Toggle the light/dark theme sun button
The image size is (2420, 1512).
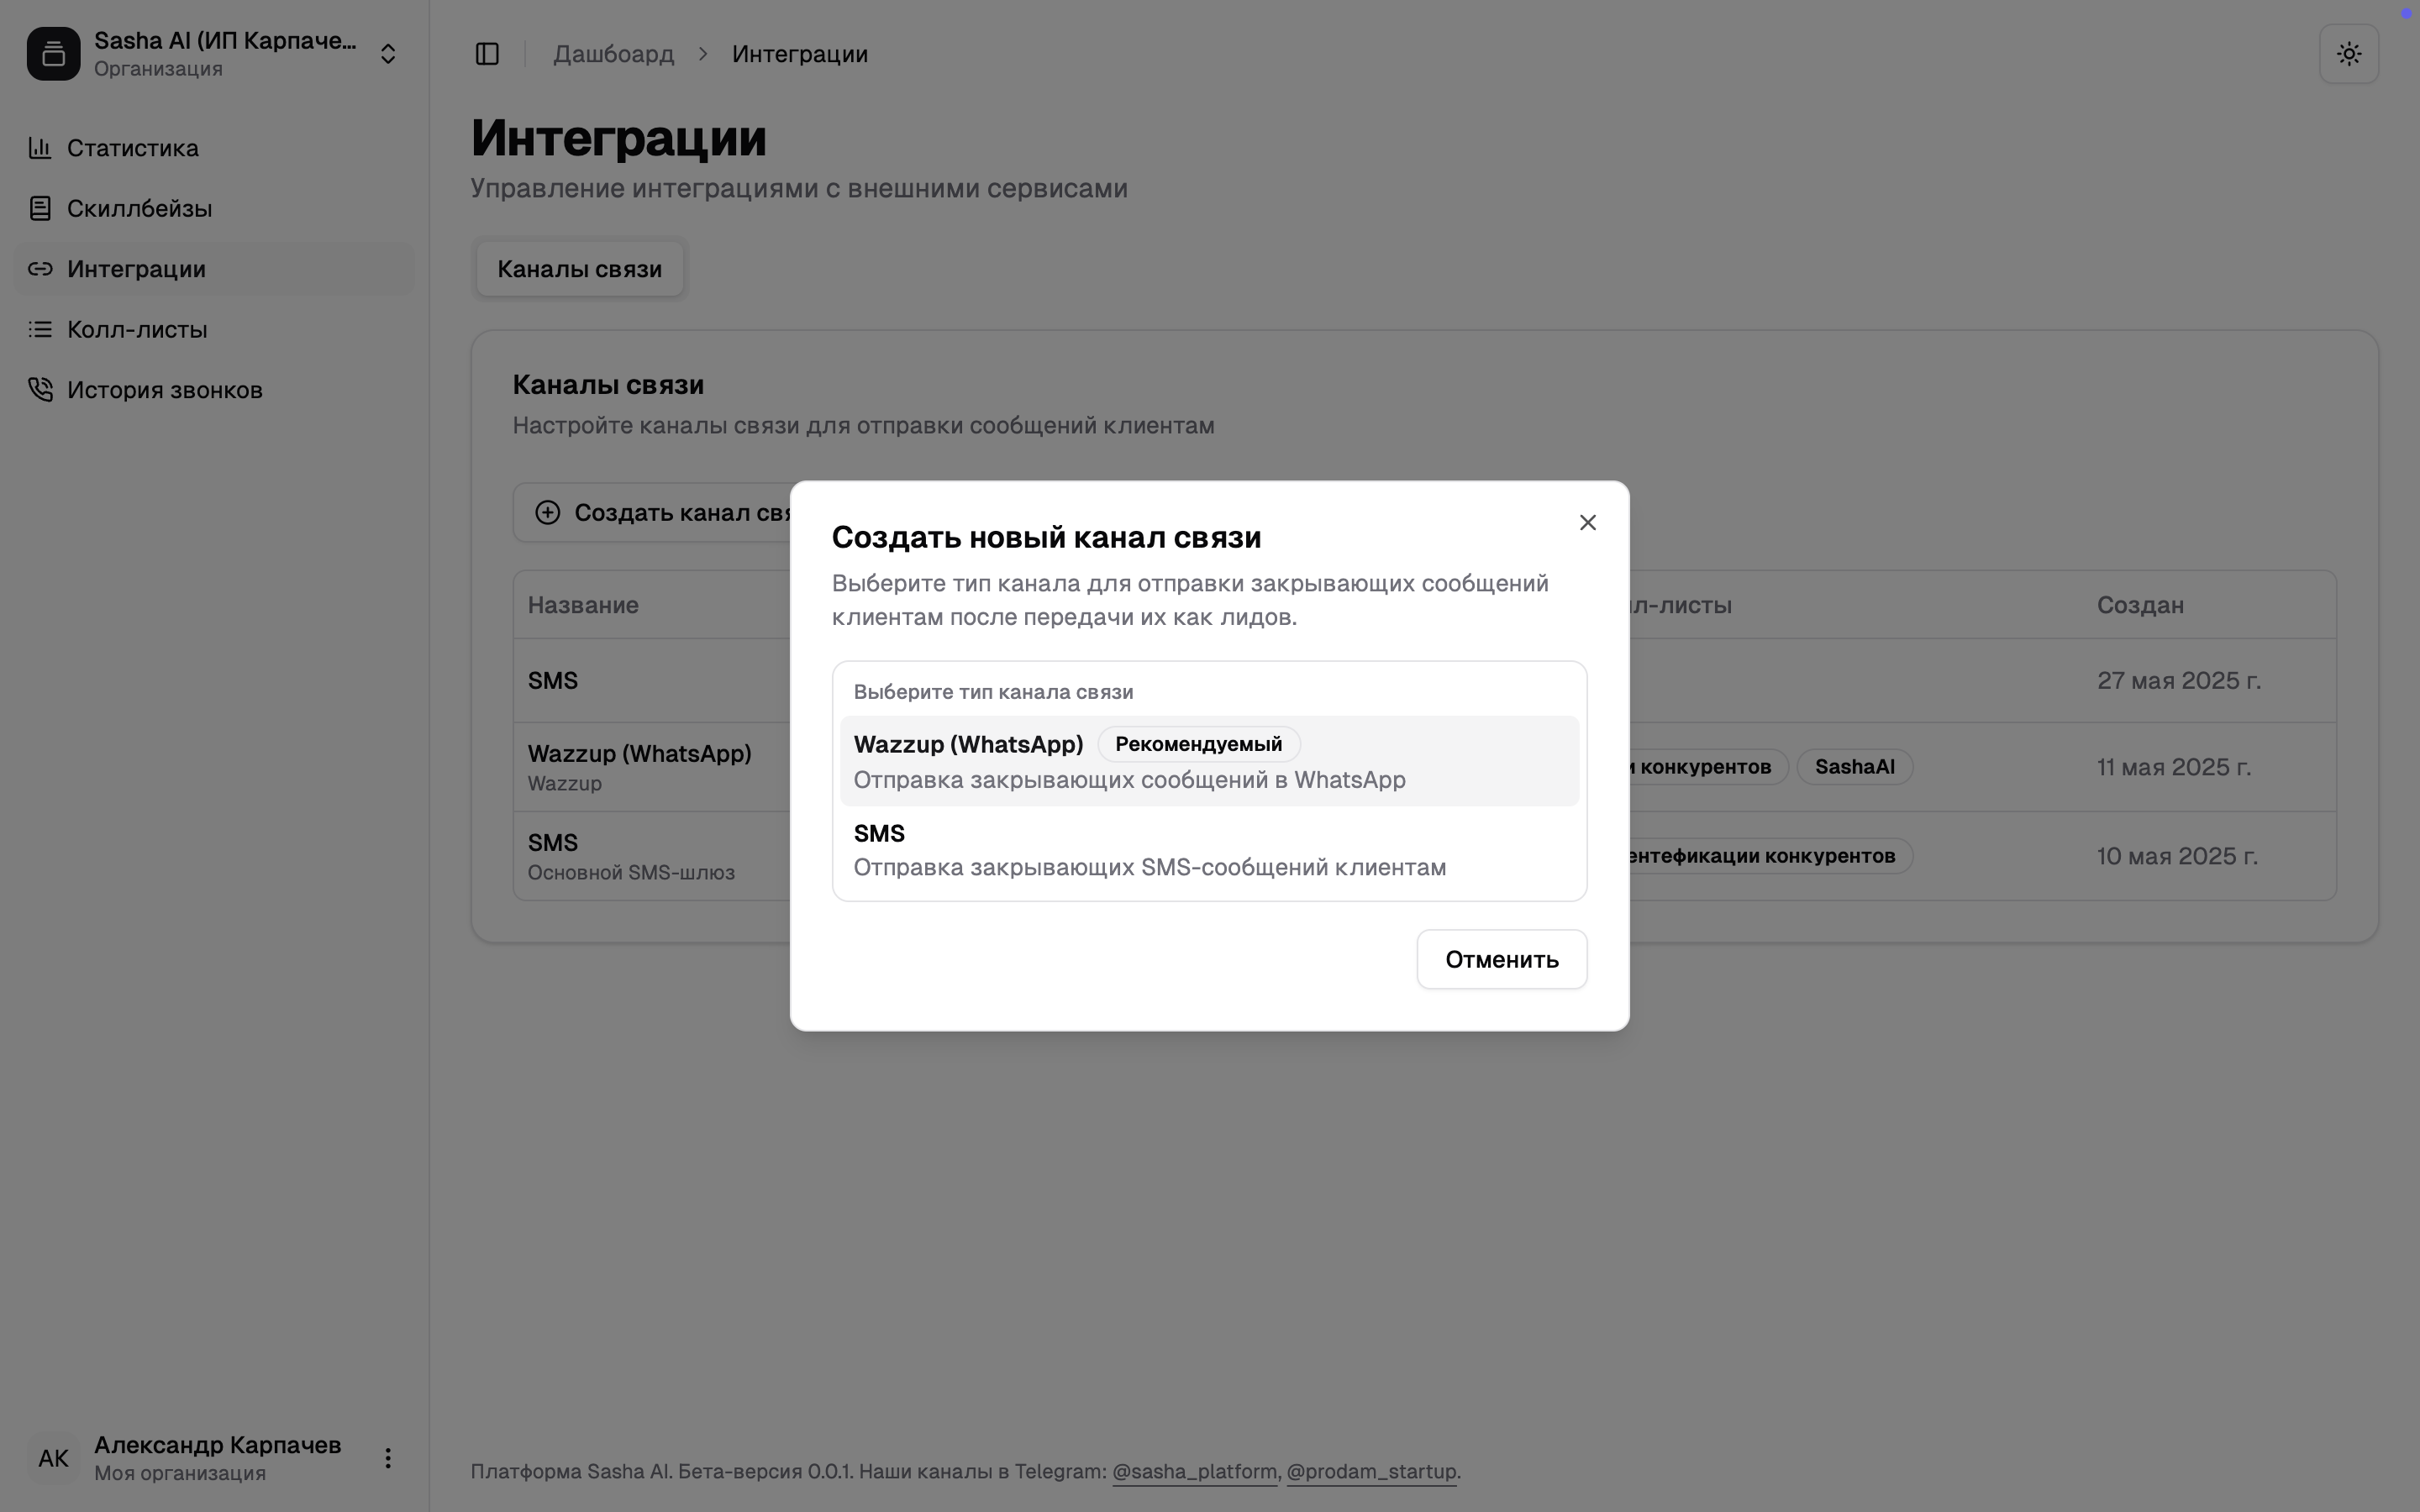pyautogui.click(x=2348, y=54)
